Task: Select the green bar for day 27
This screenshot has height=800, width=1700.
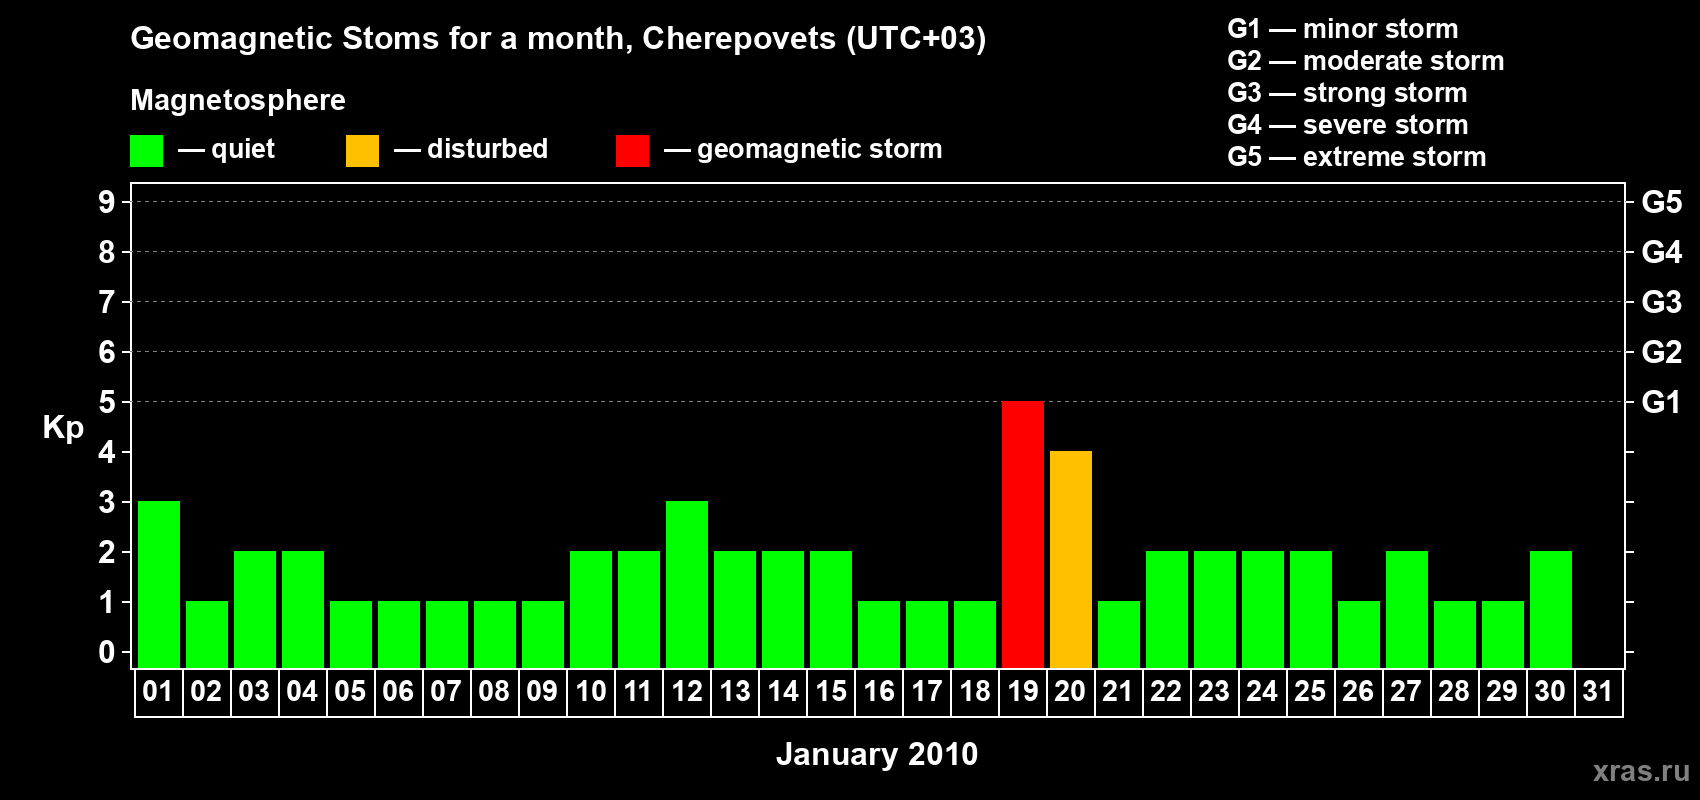Action: pyautogui.click(x=1407, y=609)
